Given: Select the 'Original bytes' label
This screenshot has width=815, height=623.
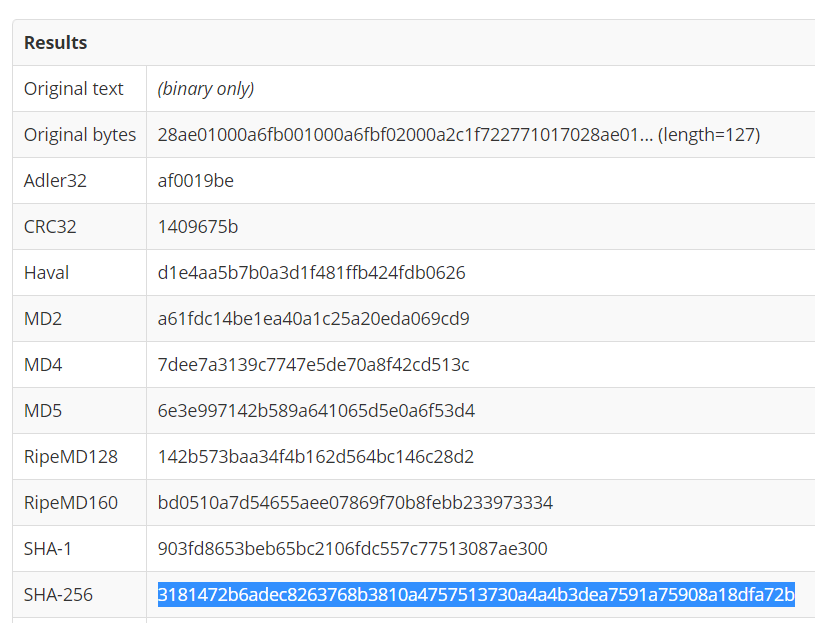Looking at the screenshot, I should [x=80, y=135].
